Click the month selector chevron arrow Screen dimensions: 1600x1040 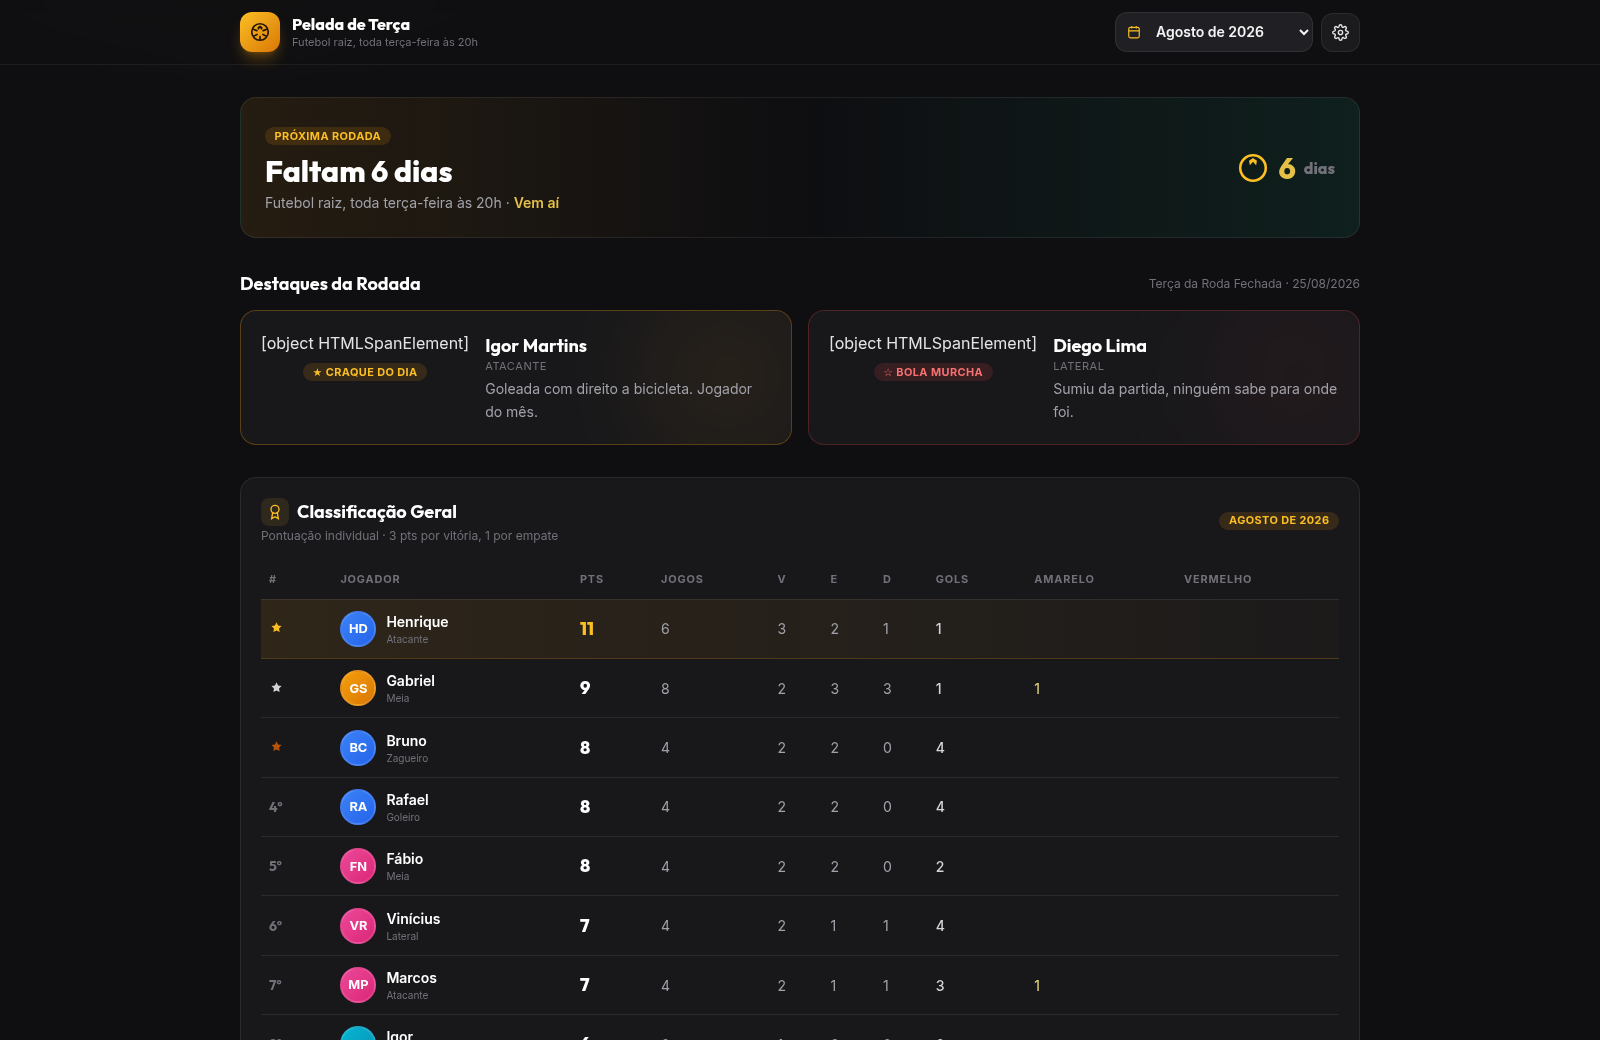pyautogui.click(x=1303, y=32)
